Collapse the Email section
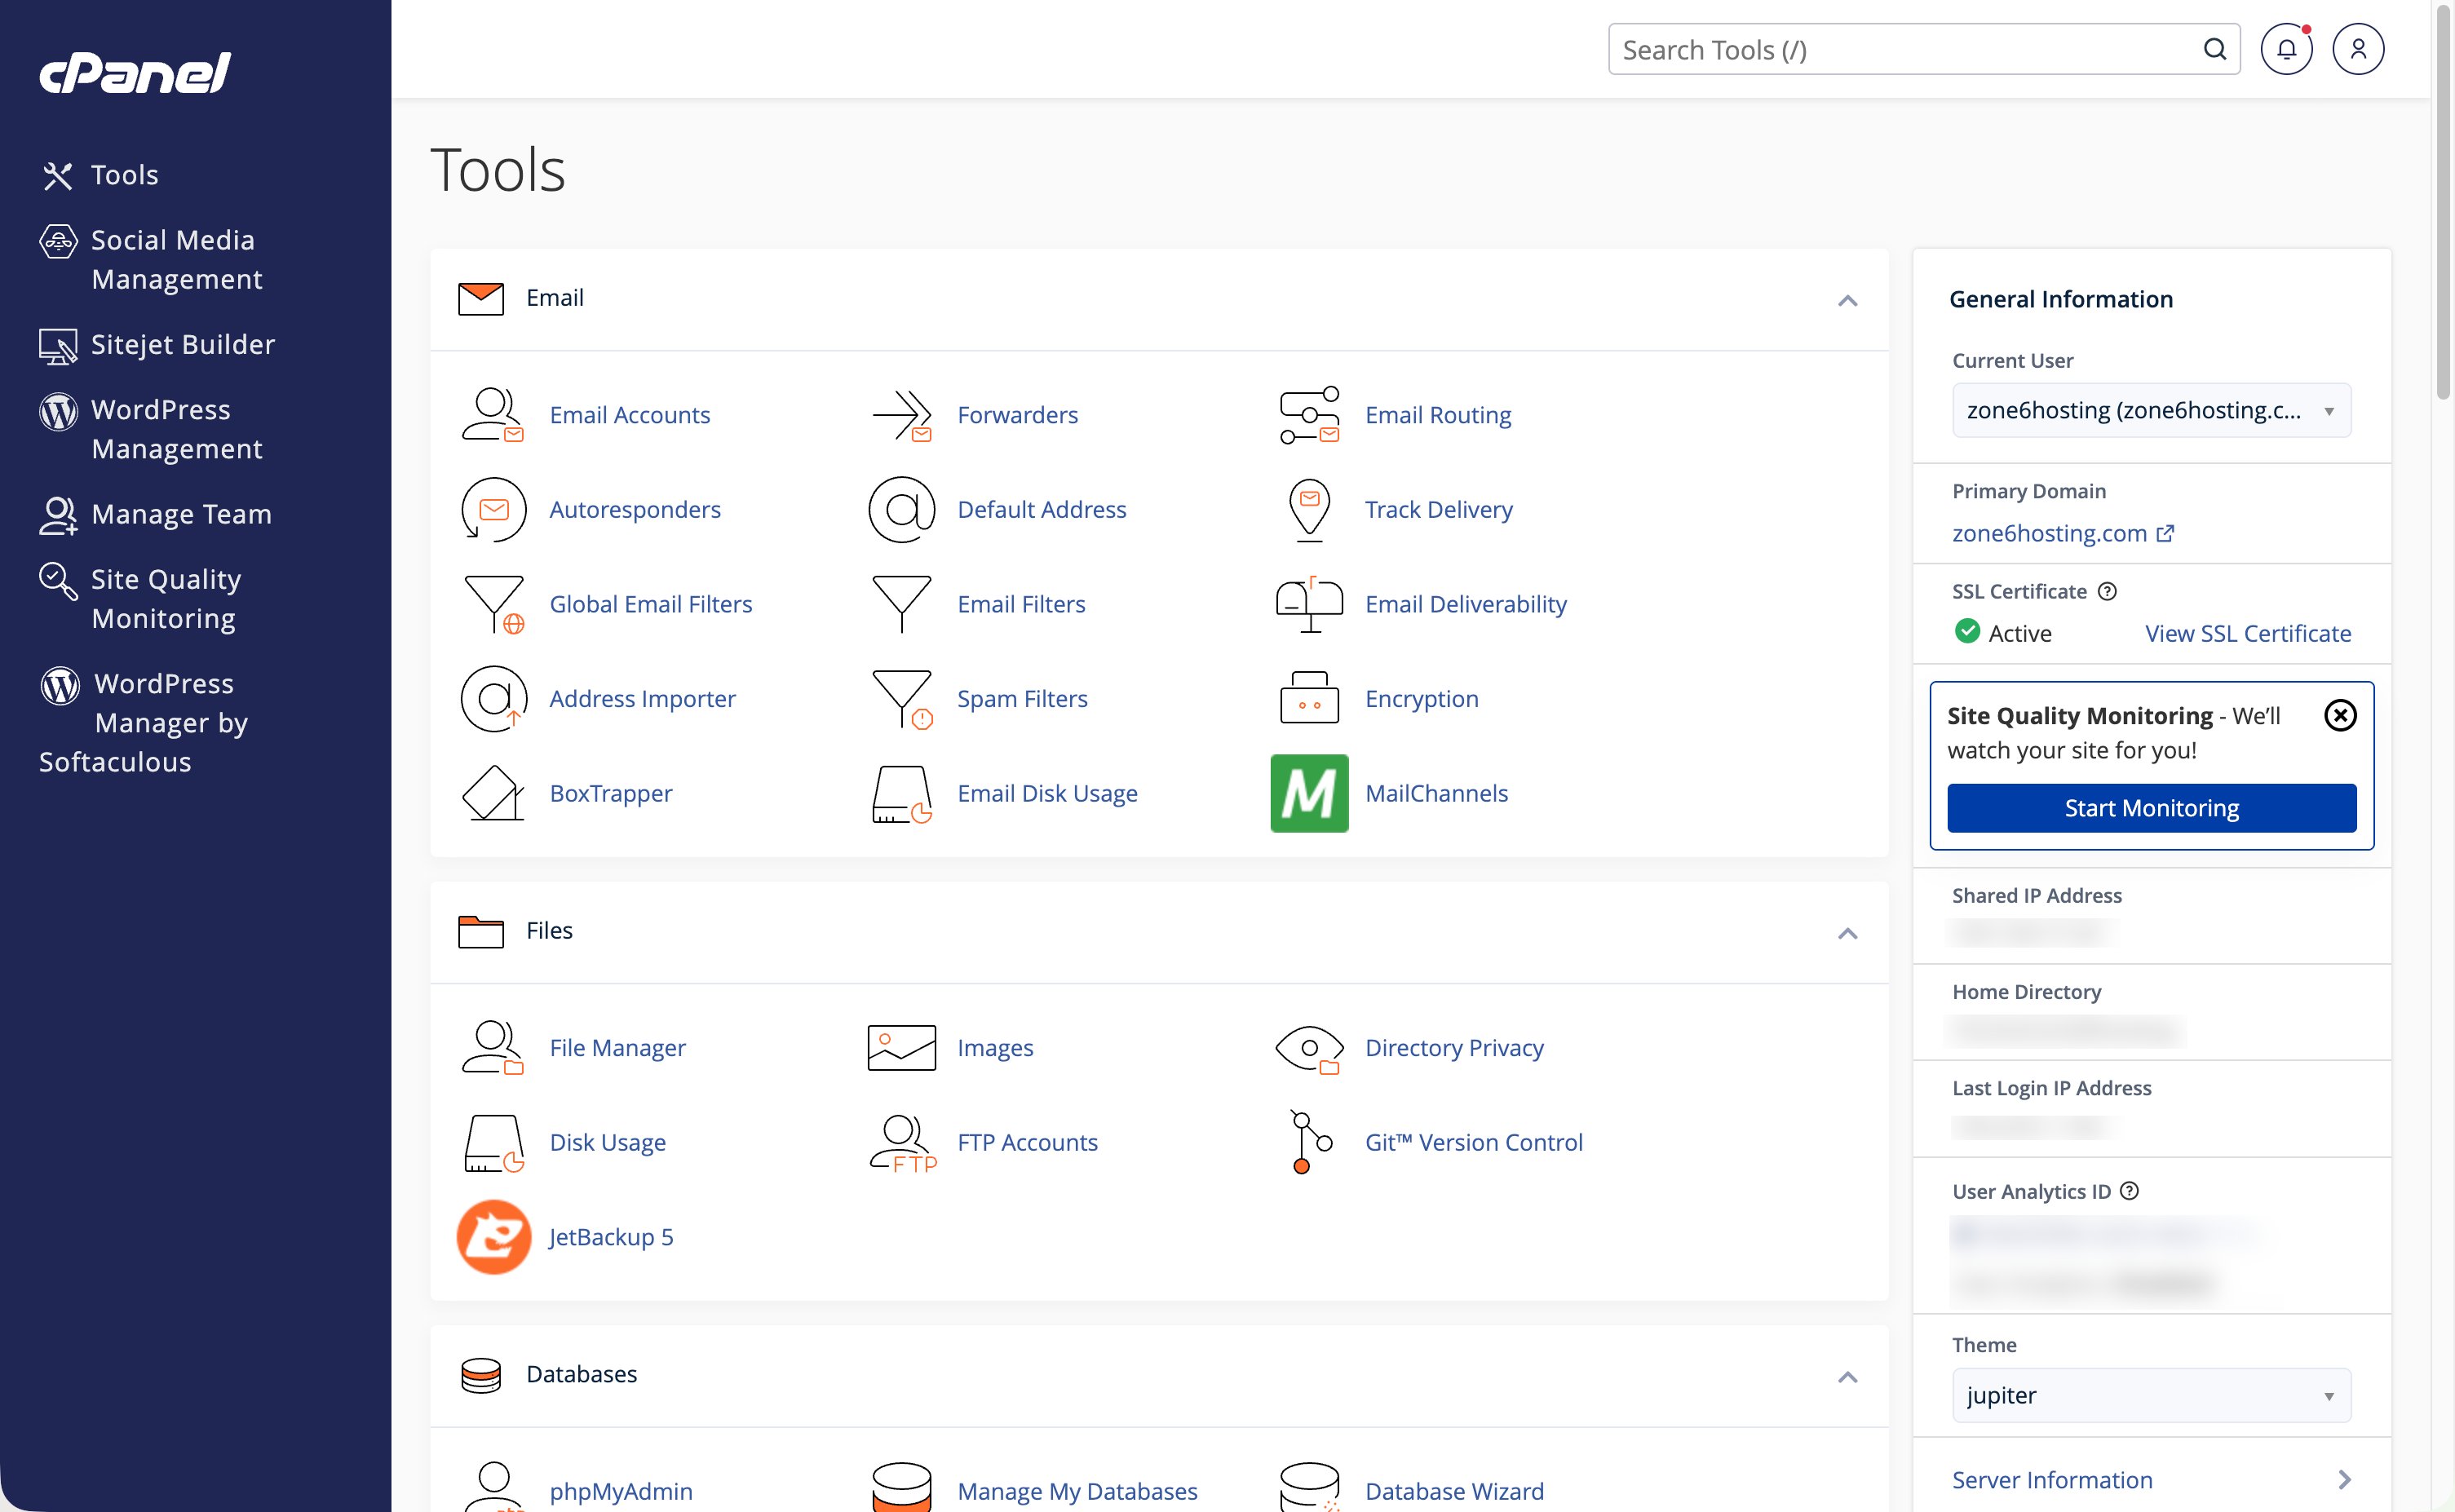Screen dimensions: 2455x1512 (x=1847, y=300)
